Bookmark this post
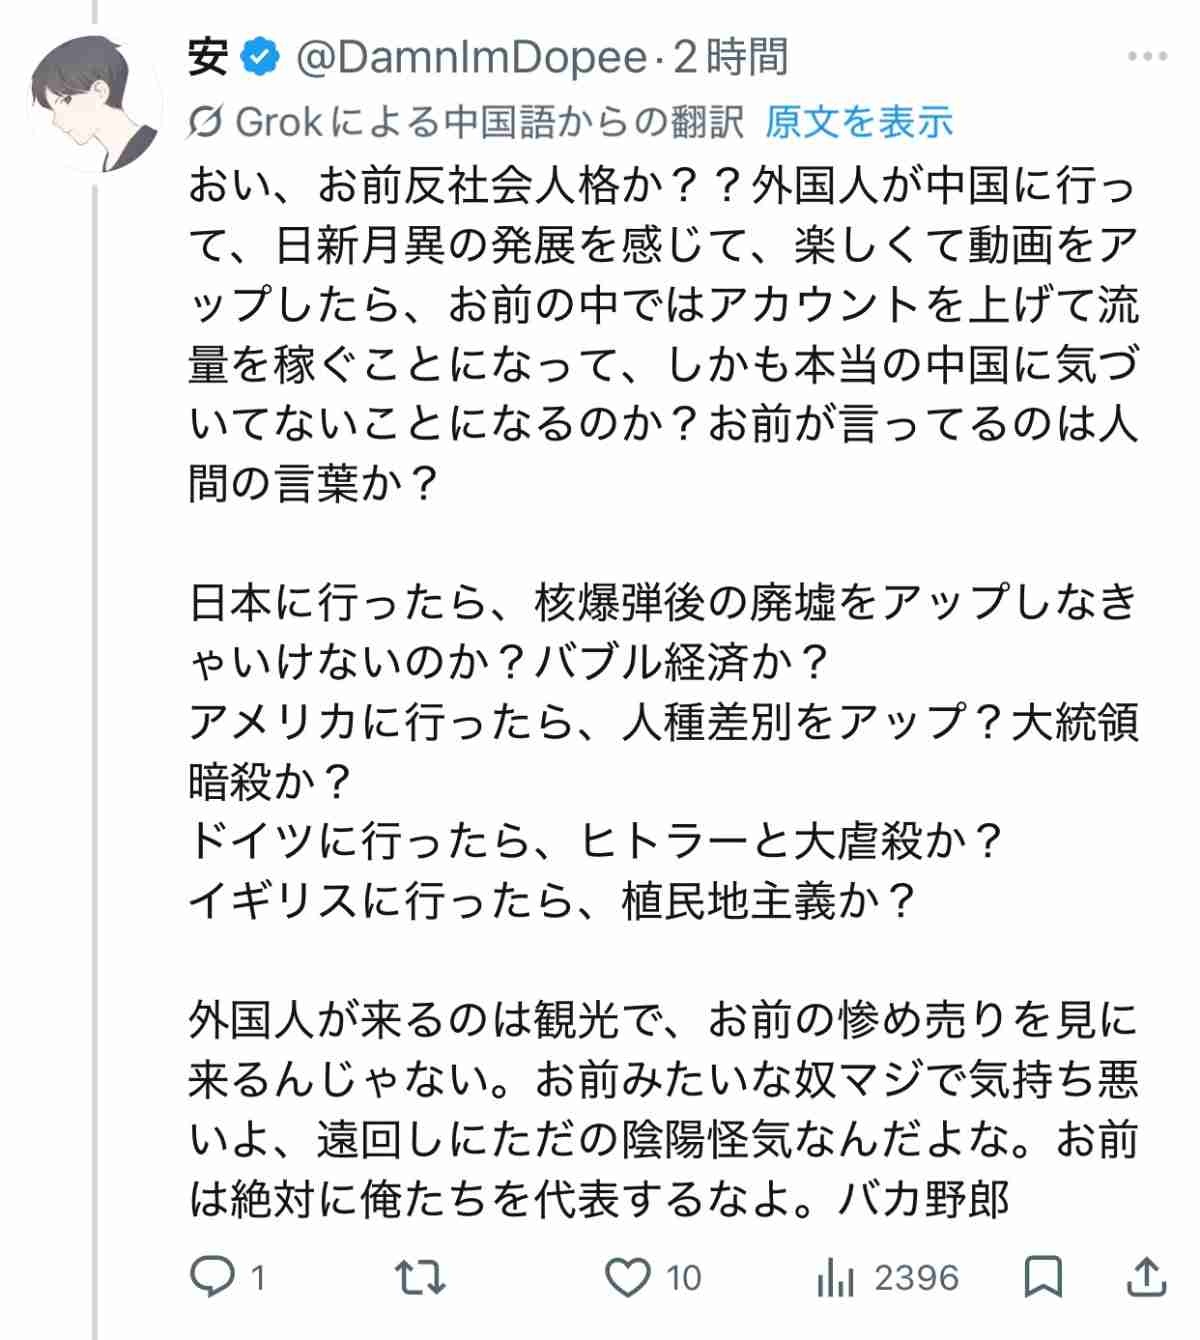 click(1044, 1277)
